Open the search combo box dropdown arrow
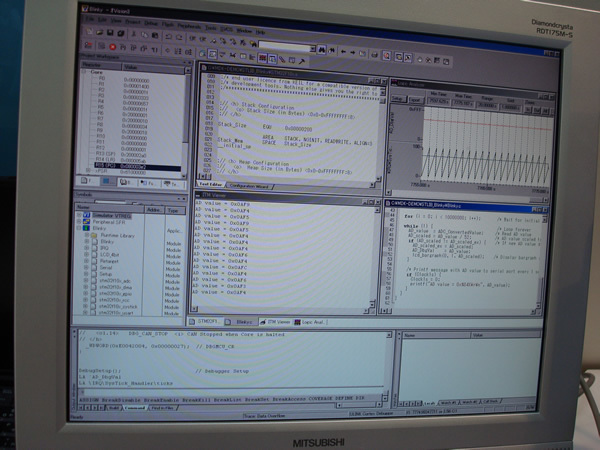Screen dimensions: 600x450 pyautogui.click(x=313, y=49)
